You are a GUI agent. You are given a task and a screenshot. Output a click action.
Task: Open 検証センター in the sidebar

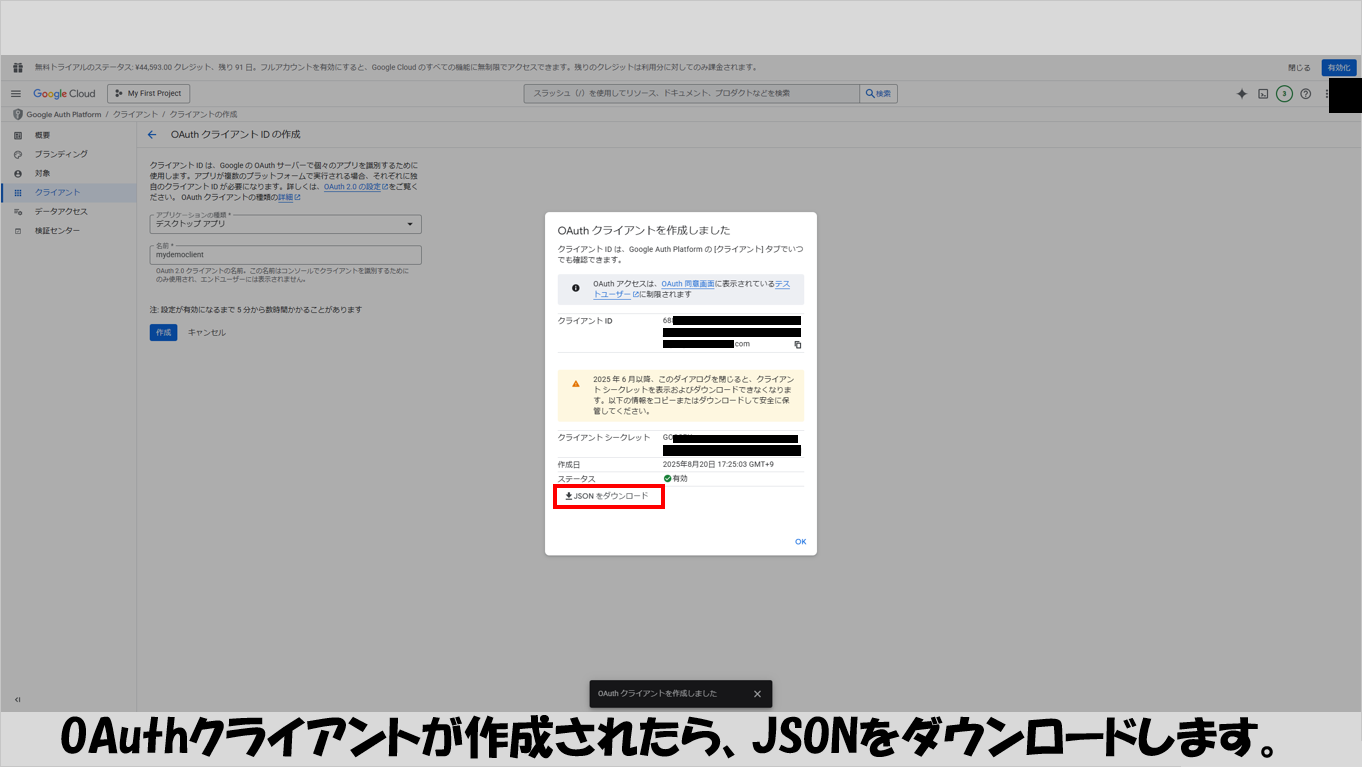tap(57, 231)
